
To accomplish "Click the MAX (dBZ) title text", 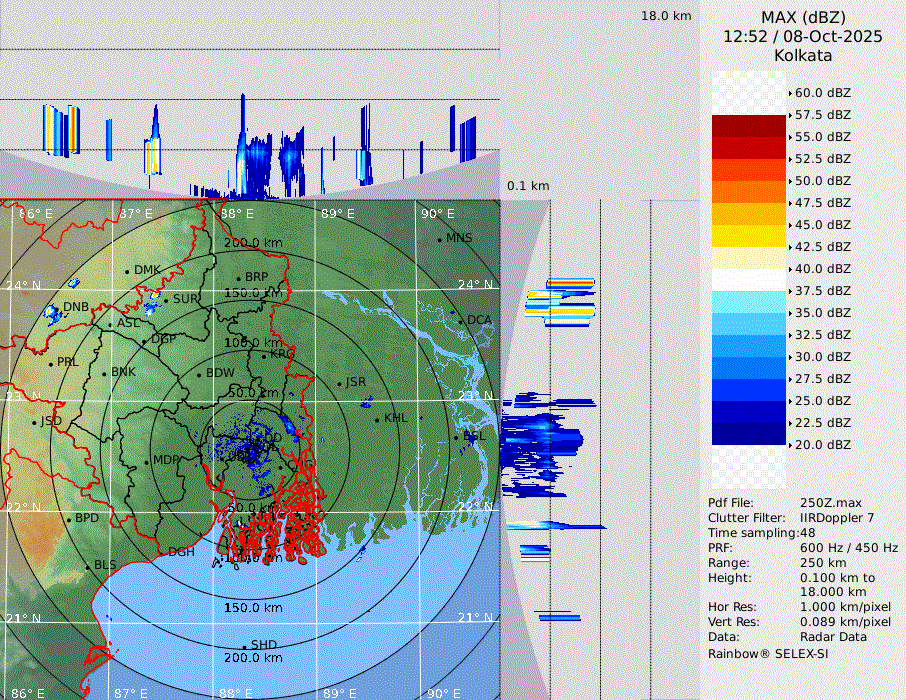I will point(803,17).
